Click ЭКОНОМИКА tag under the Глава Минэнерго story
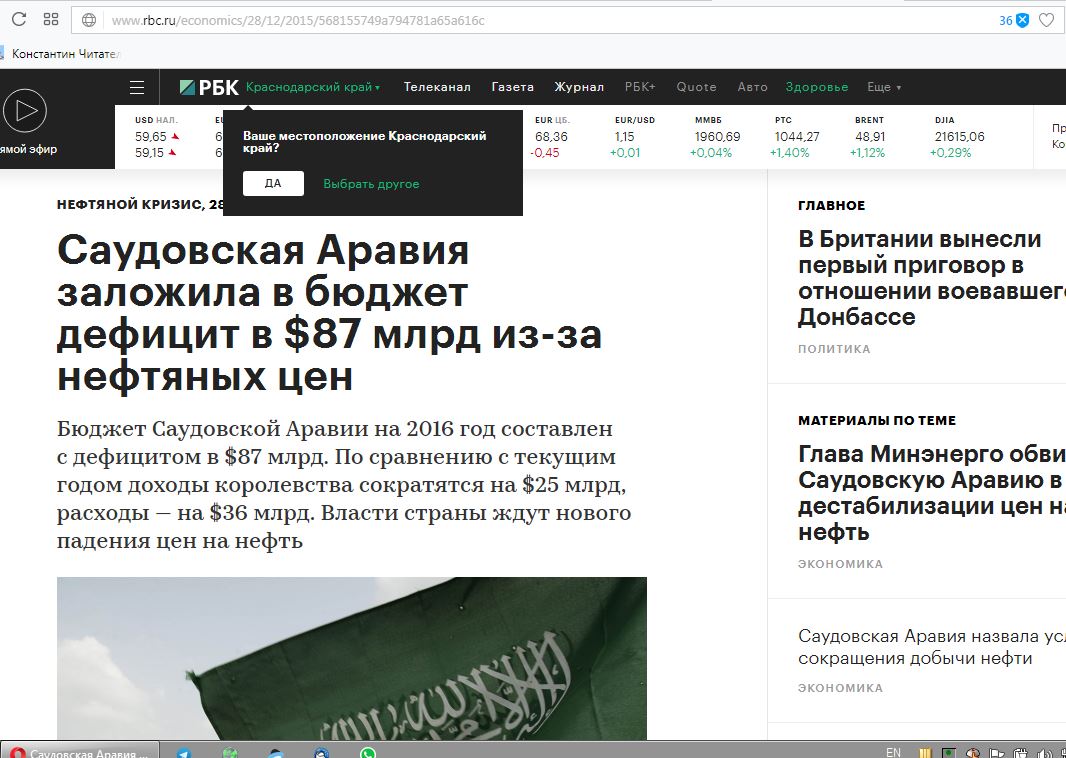The width and height of the screenshot is (1066, 758). pos(840,564)
